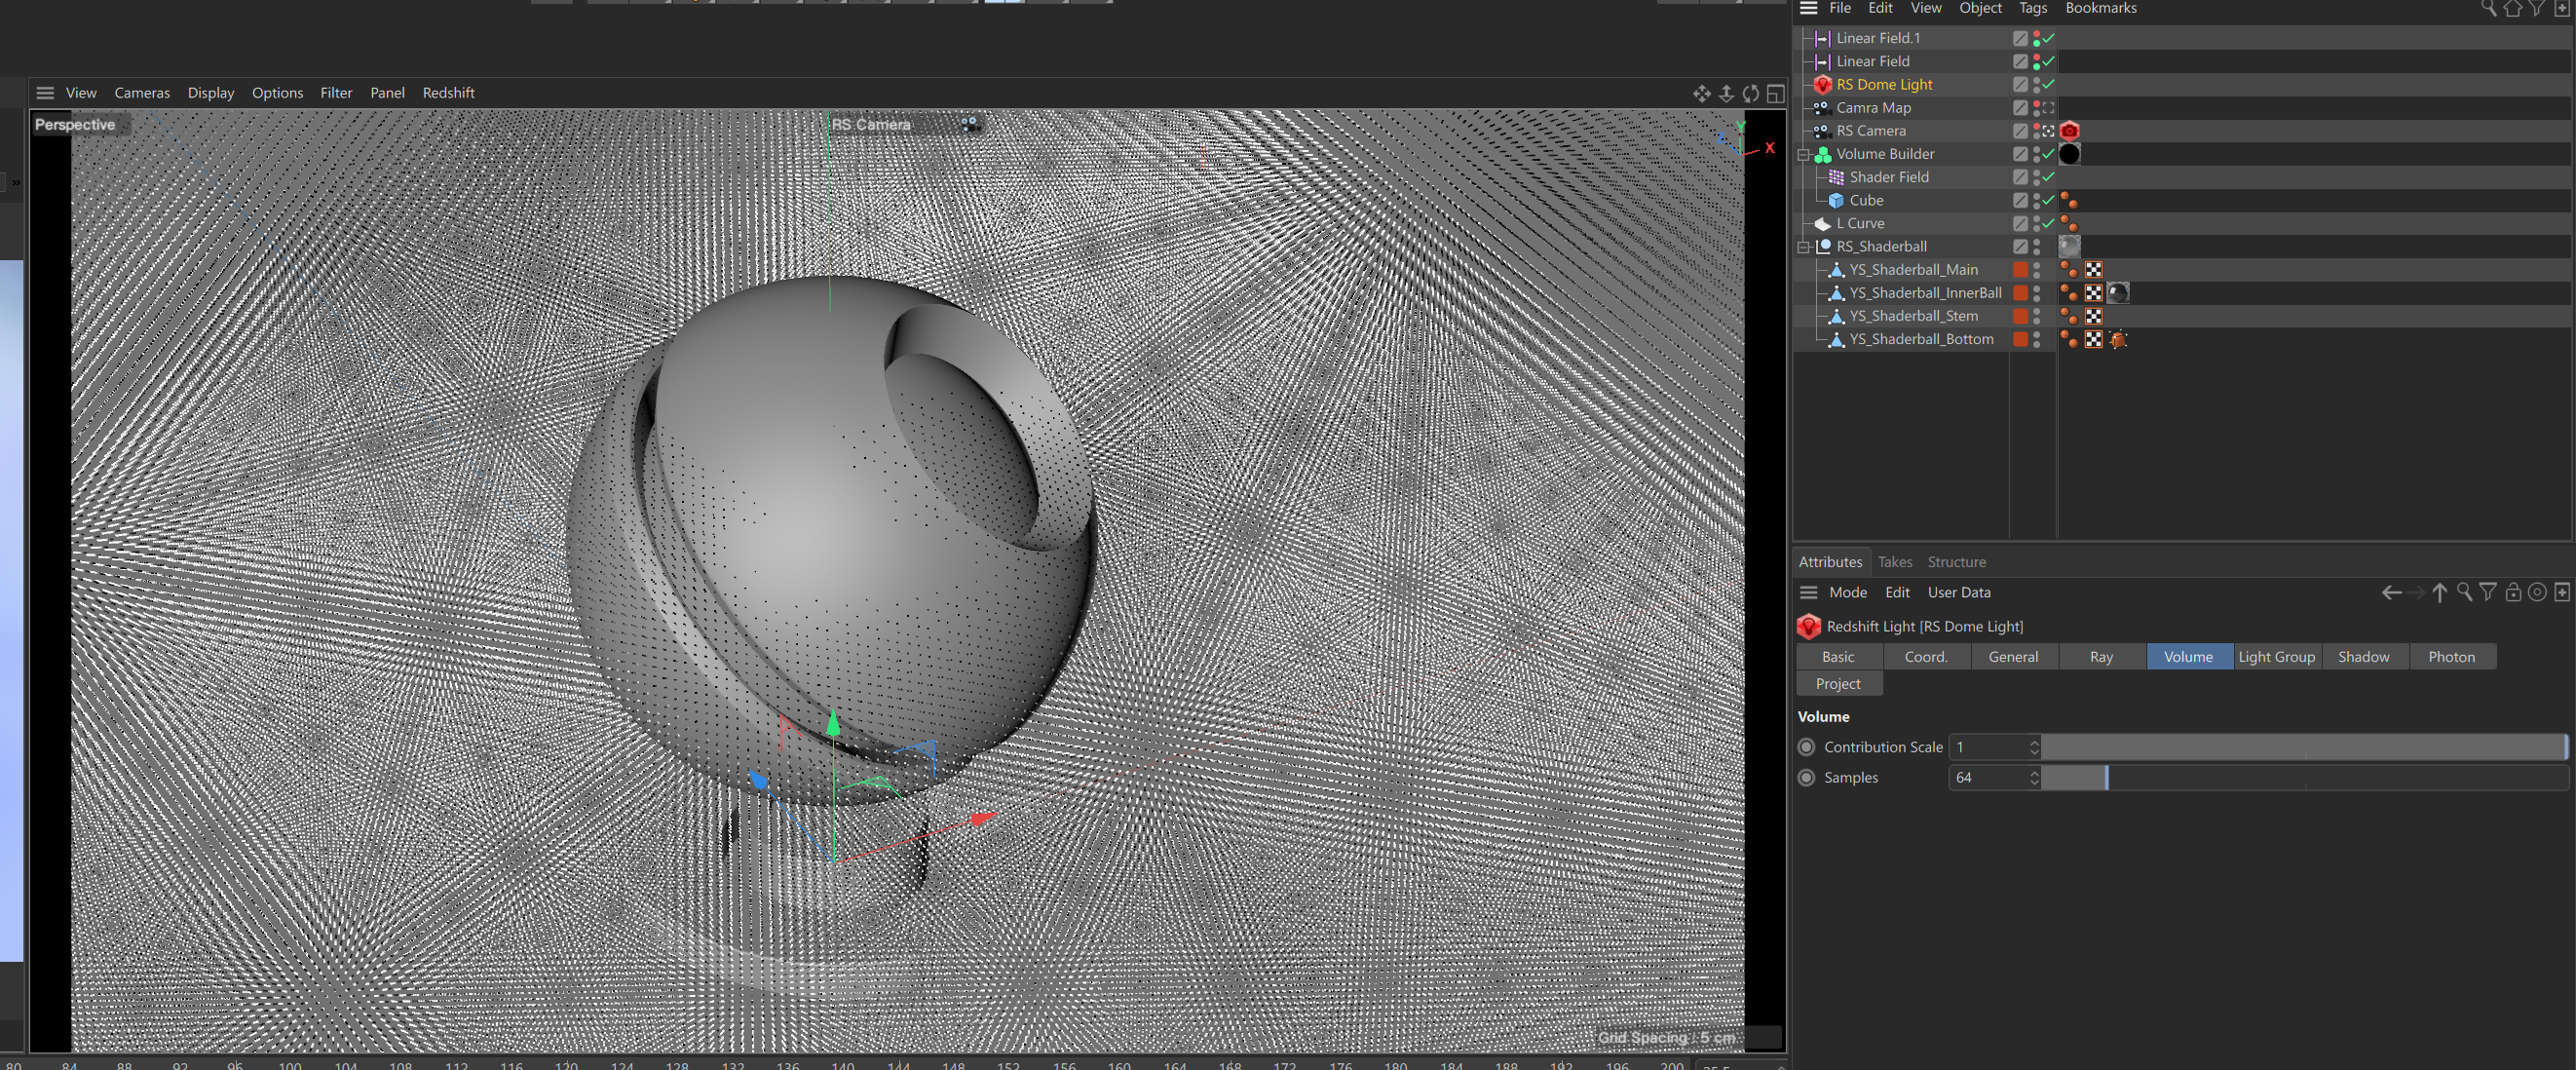
Task: Click the viewport rotate camera icon
Action: [1750, 93]
